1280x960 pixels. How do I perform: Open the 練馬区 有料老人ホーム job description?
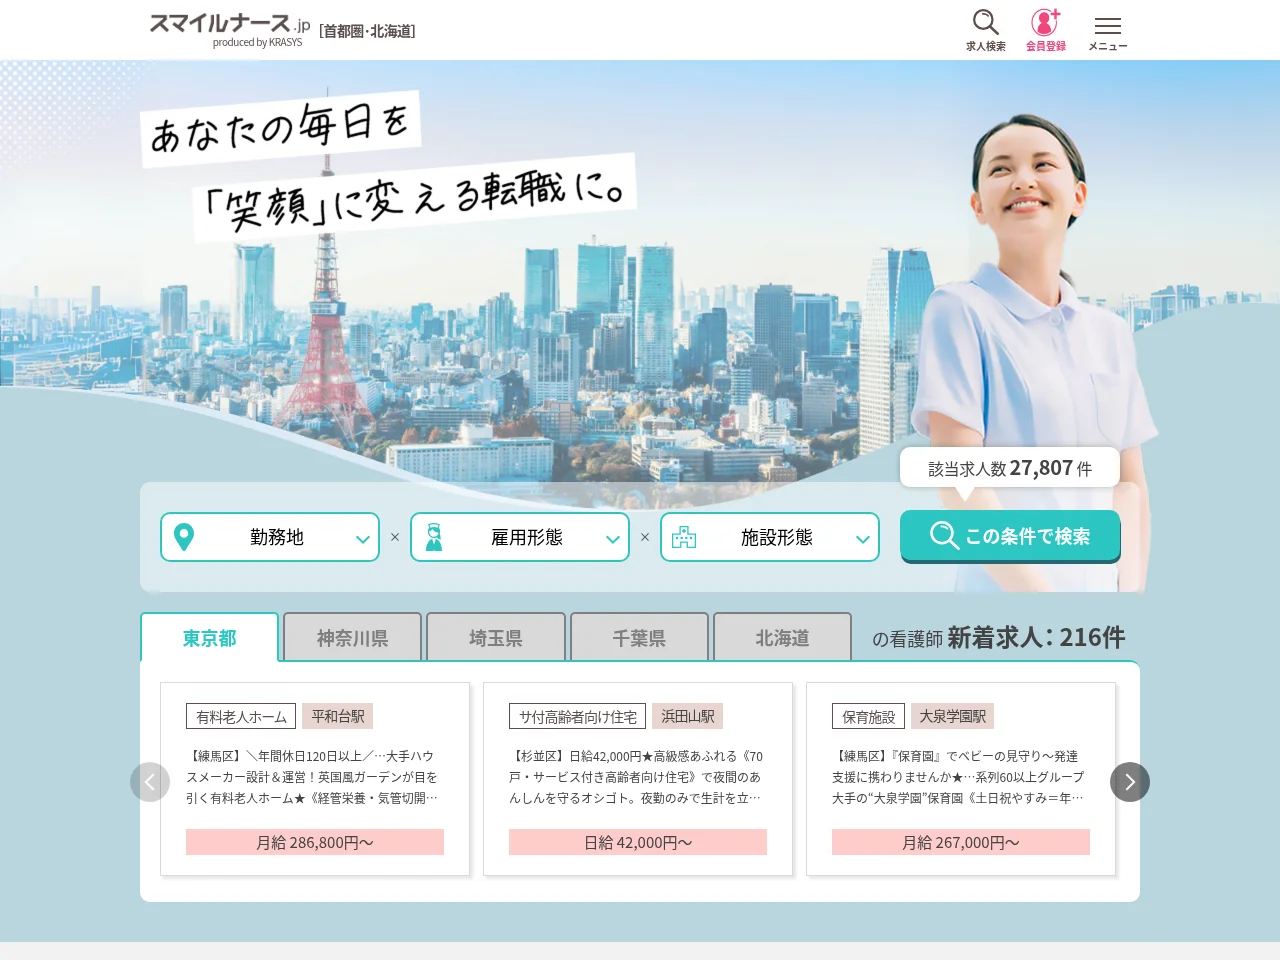(x=312, y=777)
